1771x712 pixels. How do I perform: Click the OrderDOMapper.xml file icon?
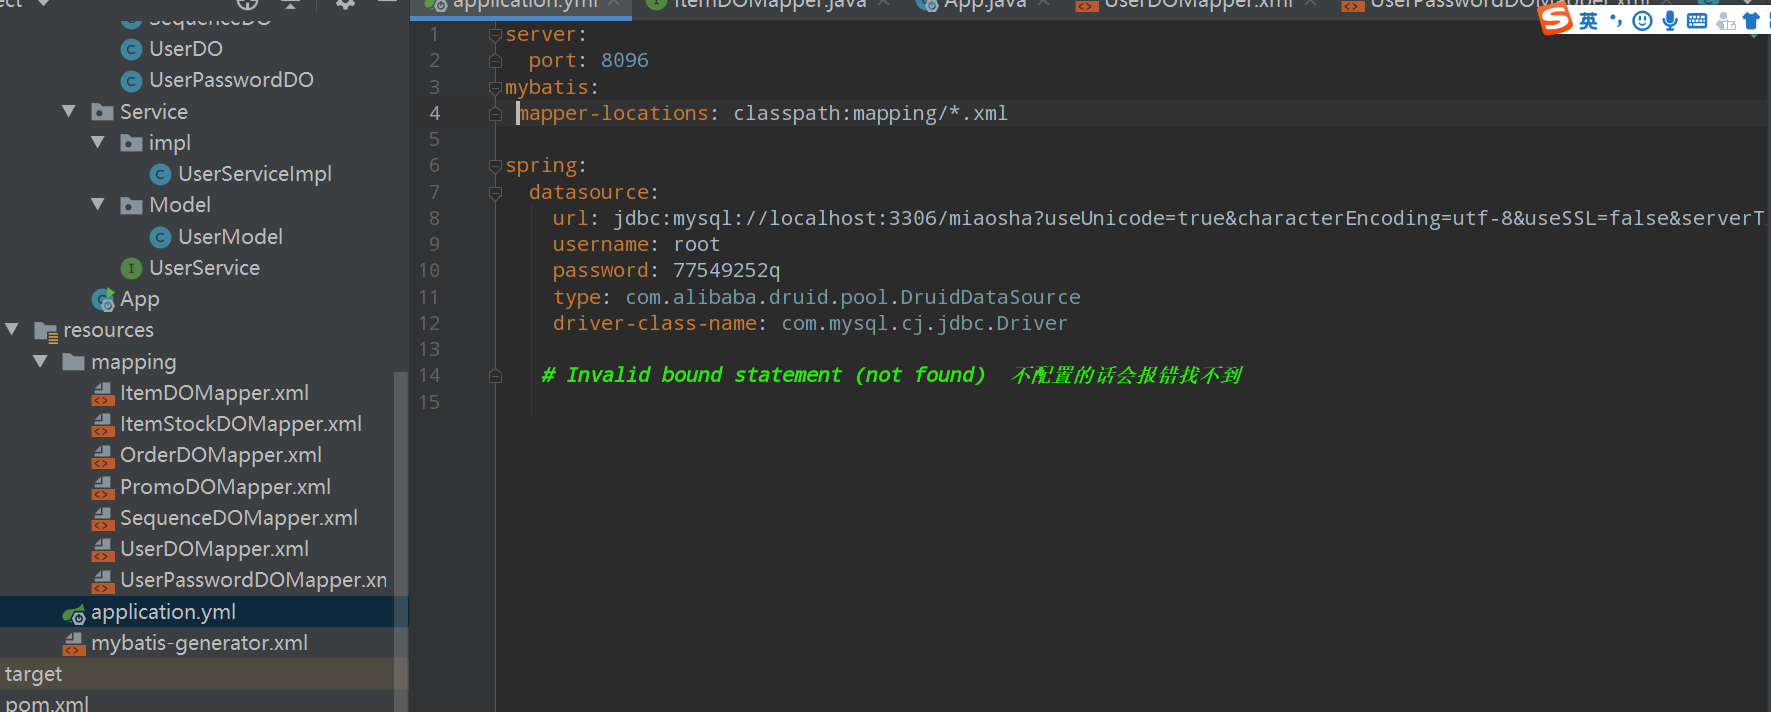(x=103, y=456)
